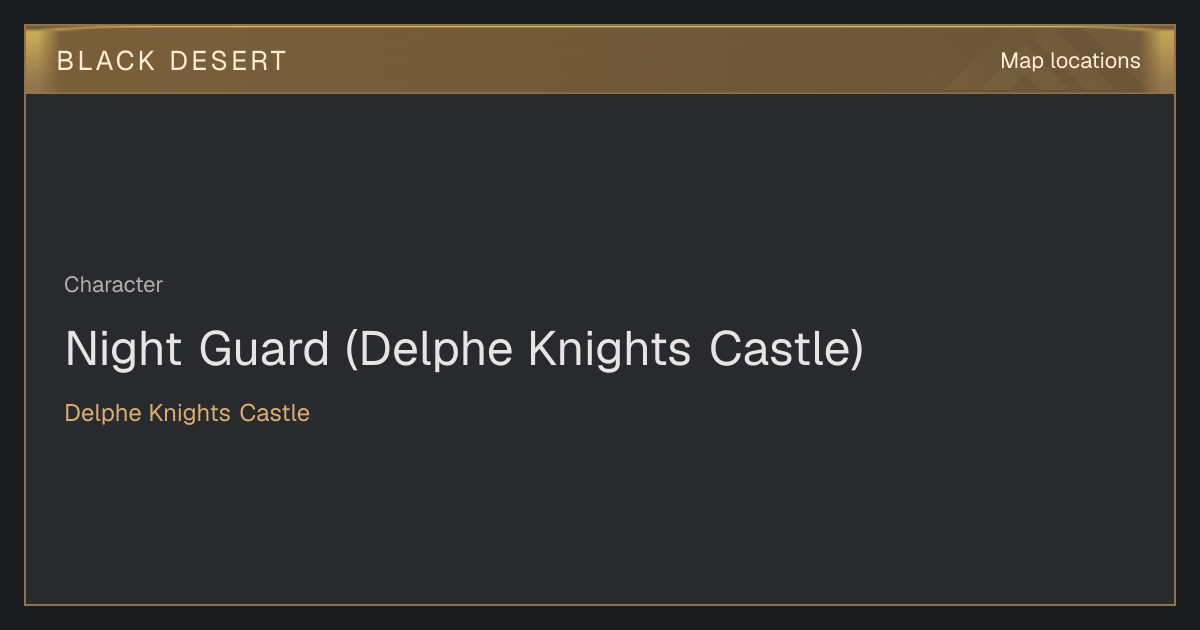Open the Map locations link

pyautogui.click(x=1070, y=61)
